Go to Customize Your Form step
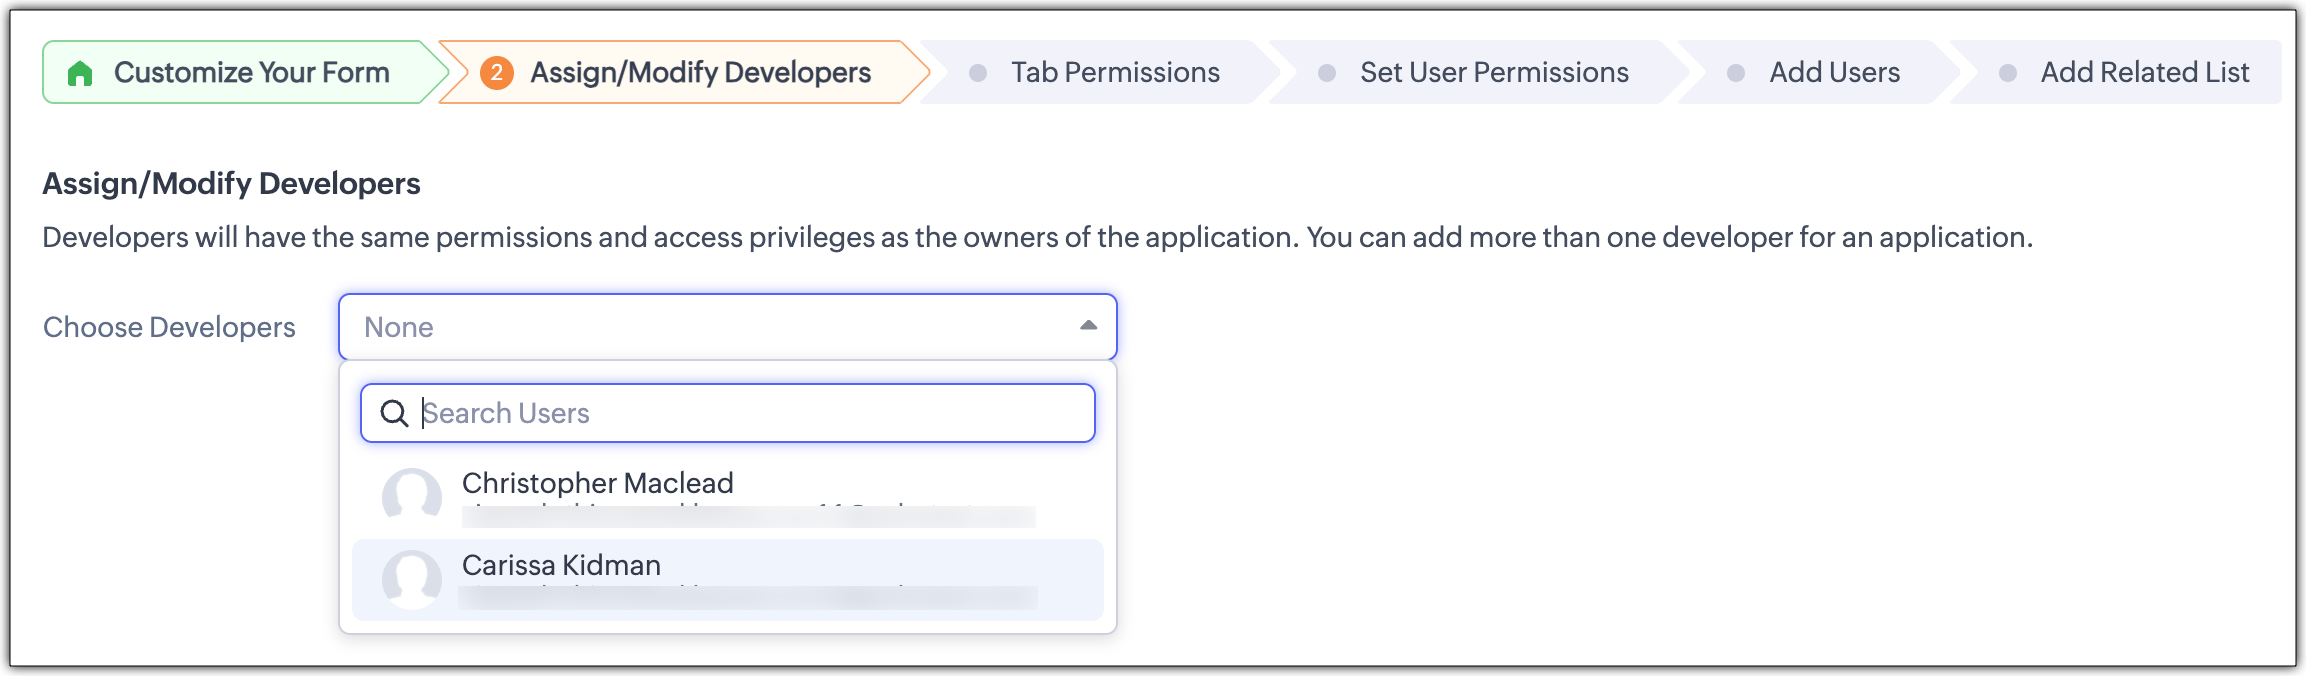 [x=251, y=73]
